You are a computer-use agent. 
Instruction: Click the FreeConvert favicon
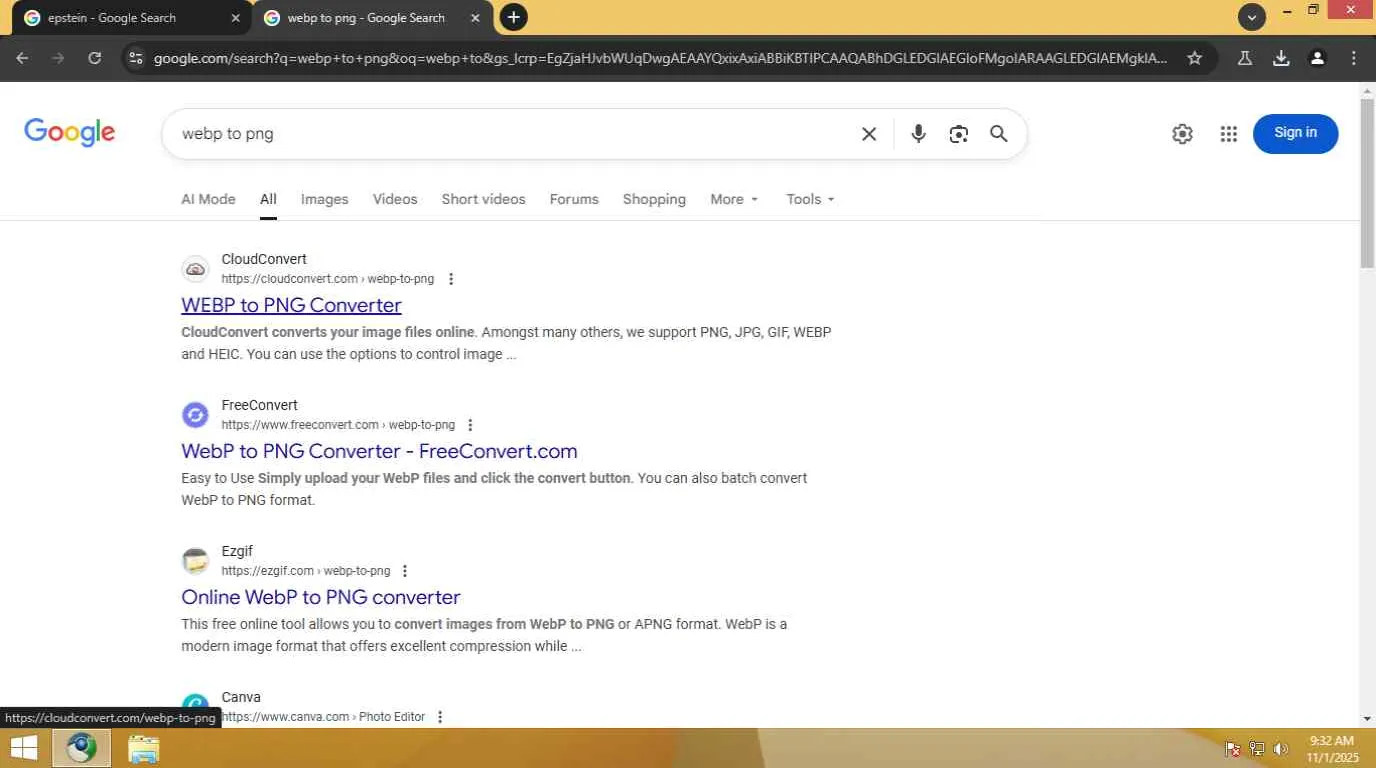click(x=195, y=415)
